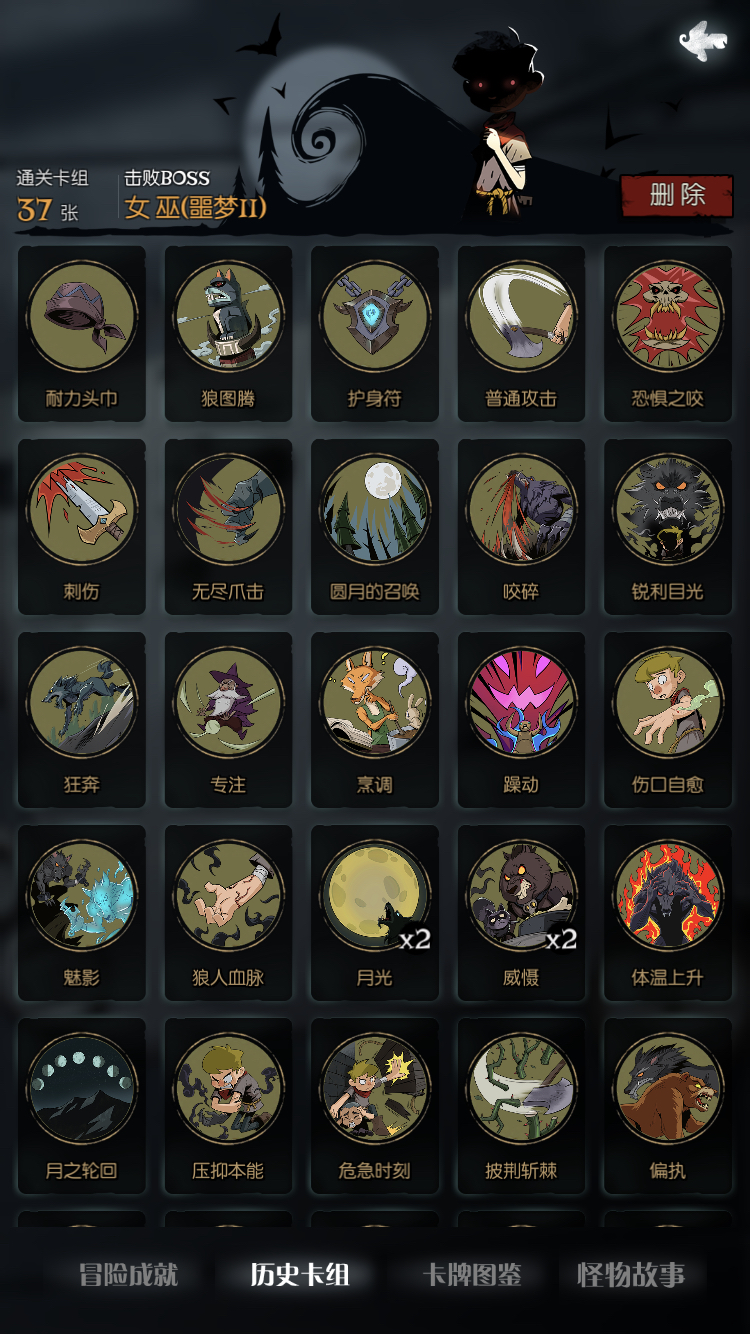This screenshot has height=1334, width=750.
Task: Choose the 普通攻击 axe attack card
Action: coord(521,334)
